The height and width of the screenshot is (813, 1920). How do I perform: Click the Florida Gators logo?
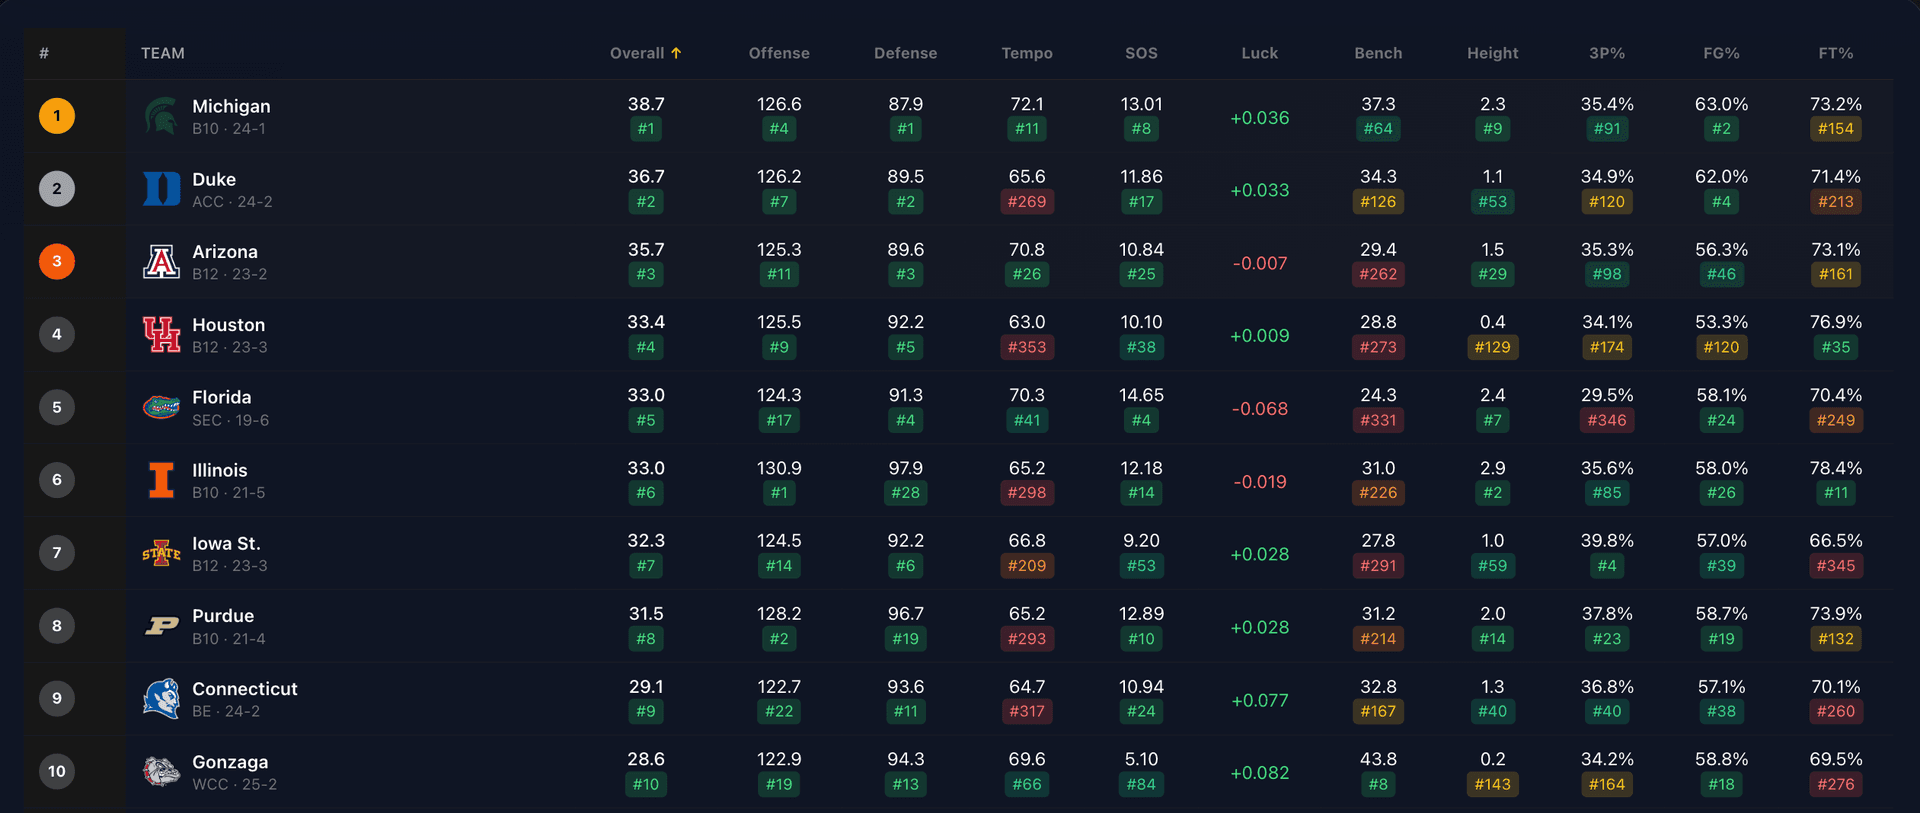161,407
